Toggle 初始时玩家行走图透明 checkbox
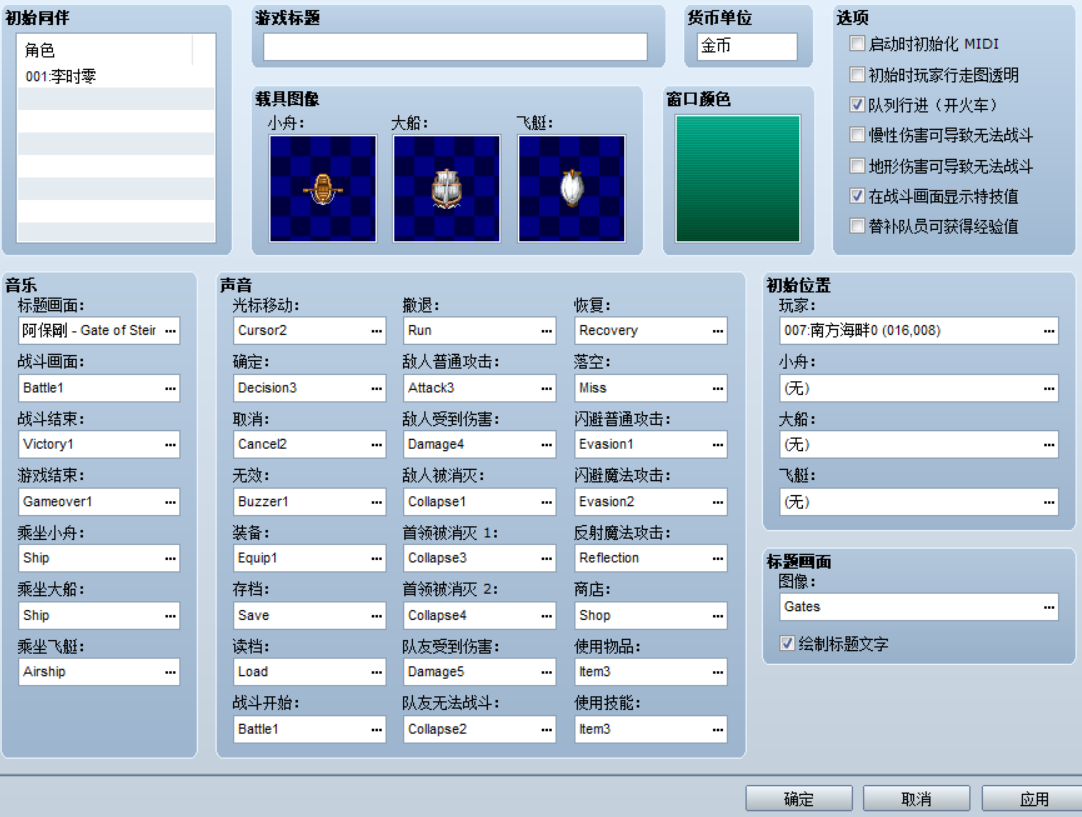This screenshot has width=1082, height=817. pyautogui.click(x=857, y=75)
